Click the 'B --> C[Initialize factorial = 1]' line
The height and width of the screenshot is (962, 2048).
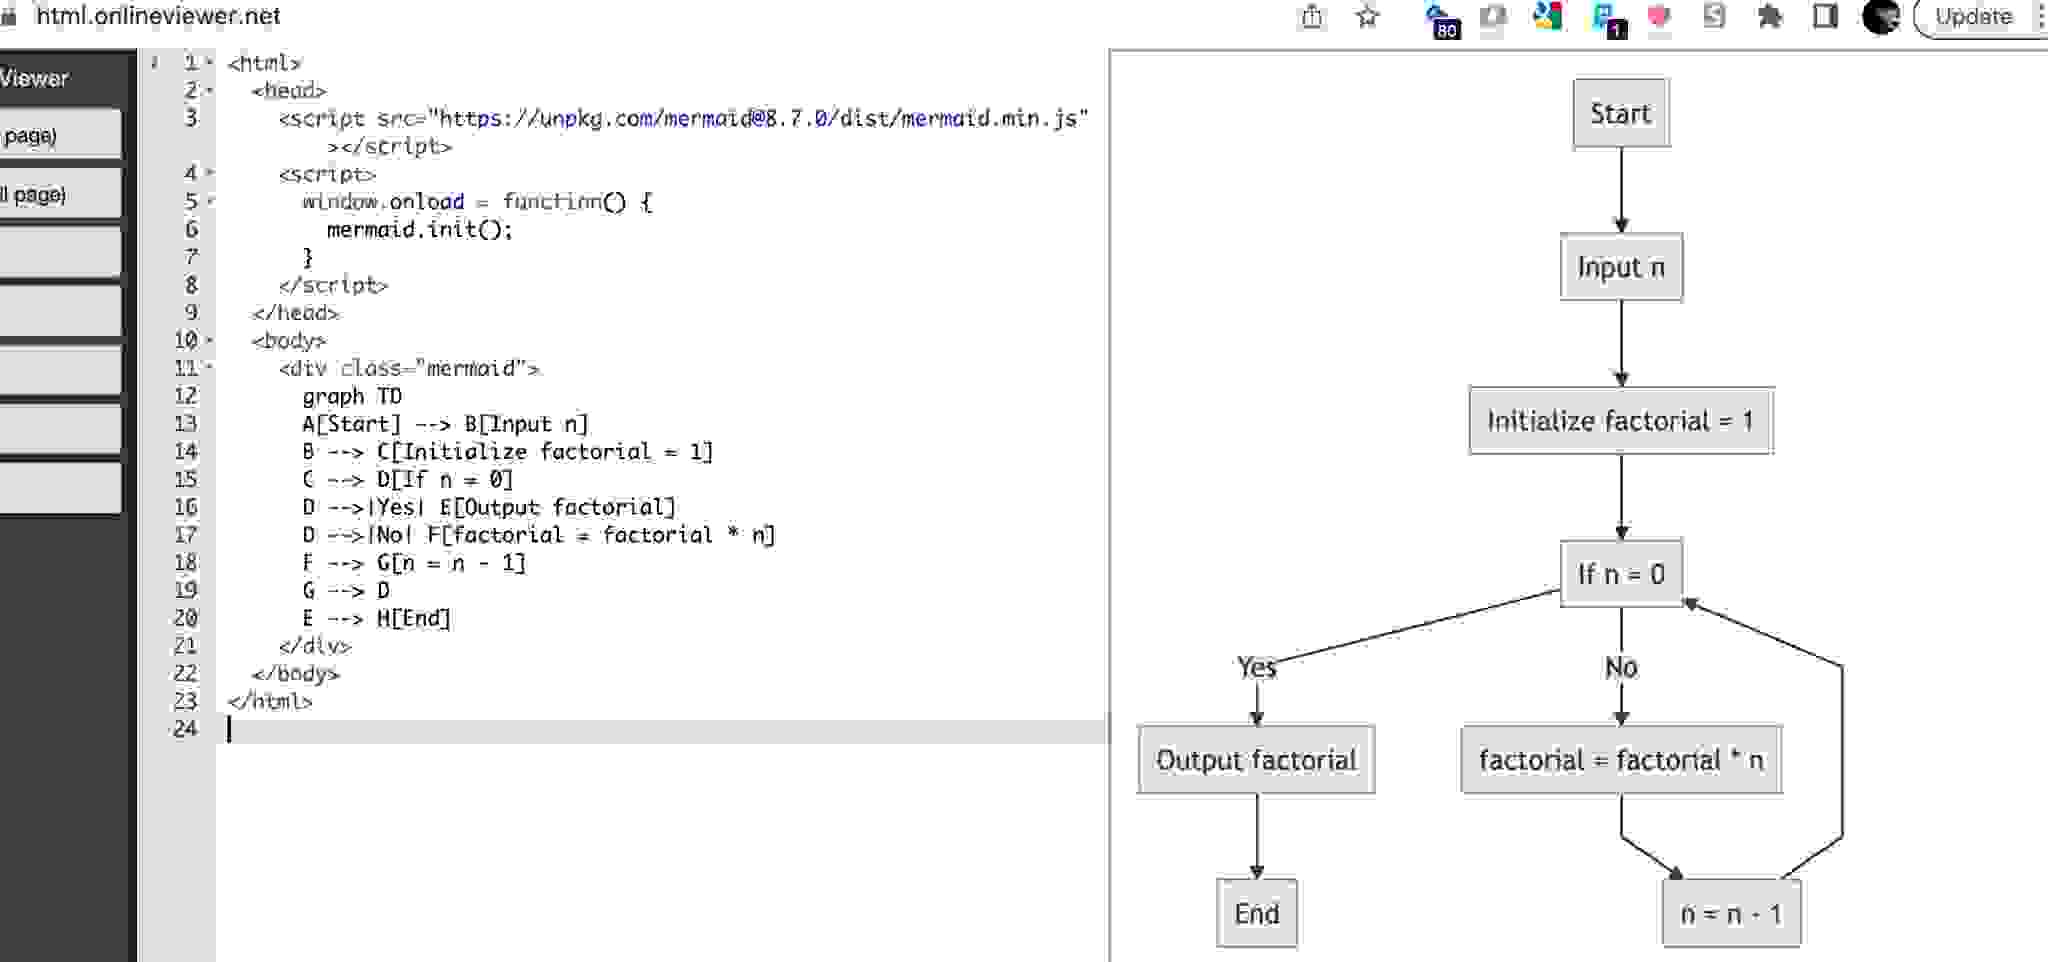coord(508,451)
